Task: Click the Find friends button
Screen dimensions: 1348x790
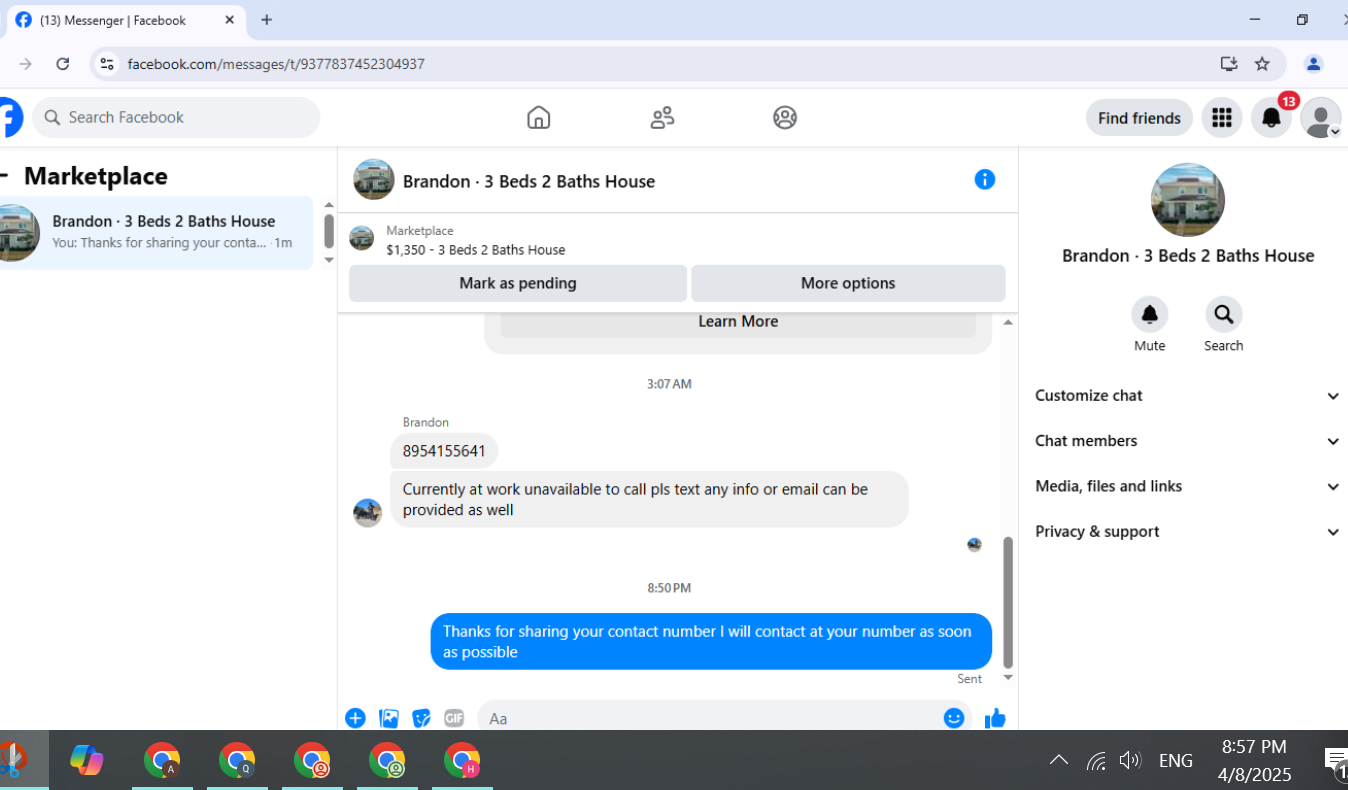Action: click(1139, 118)
